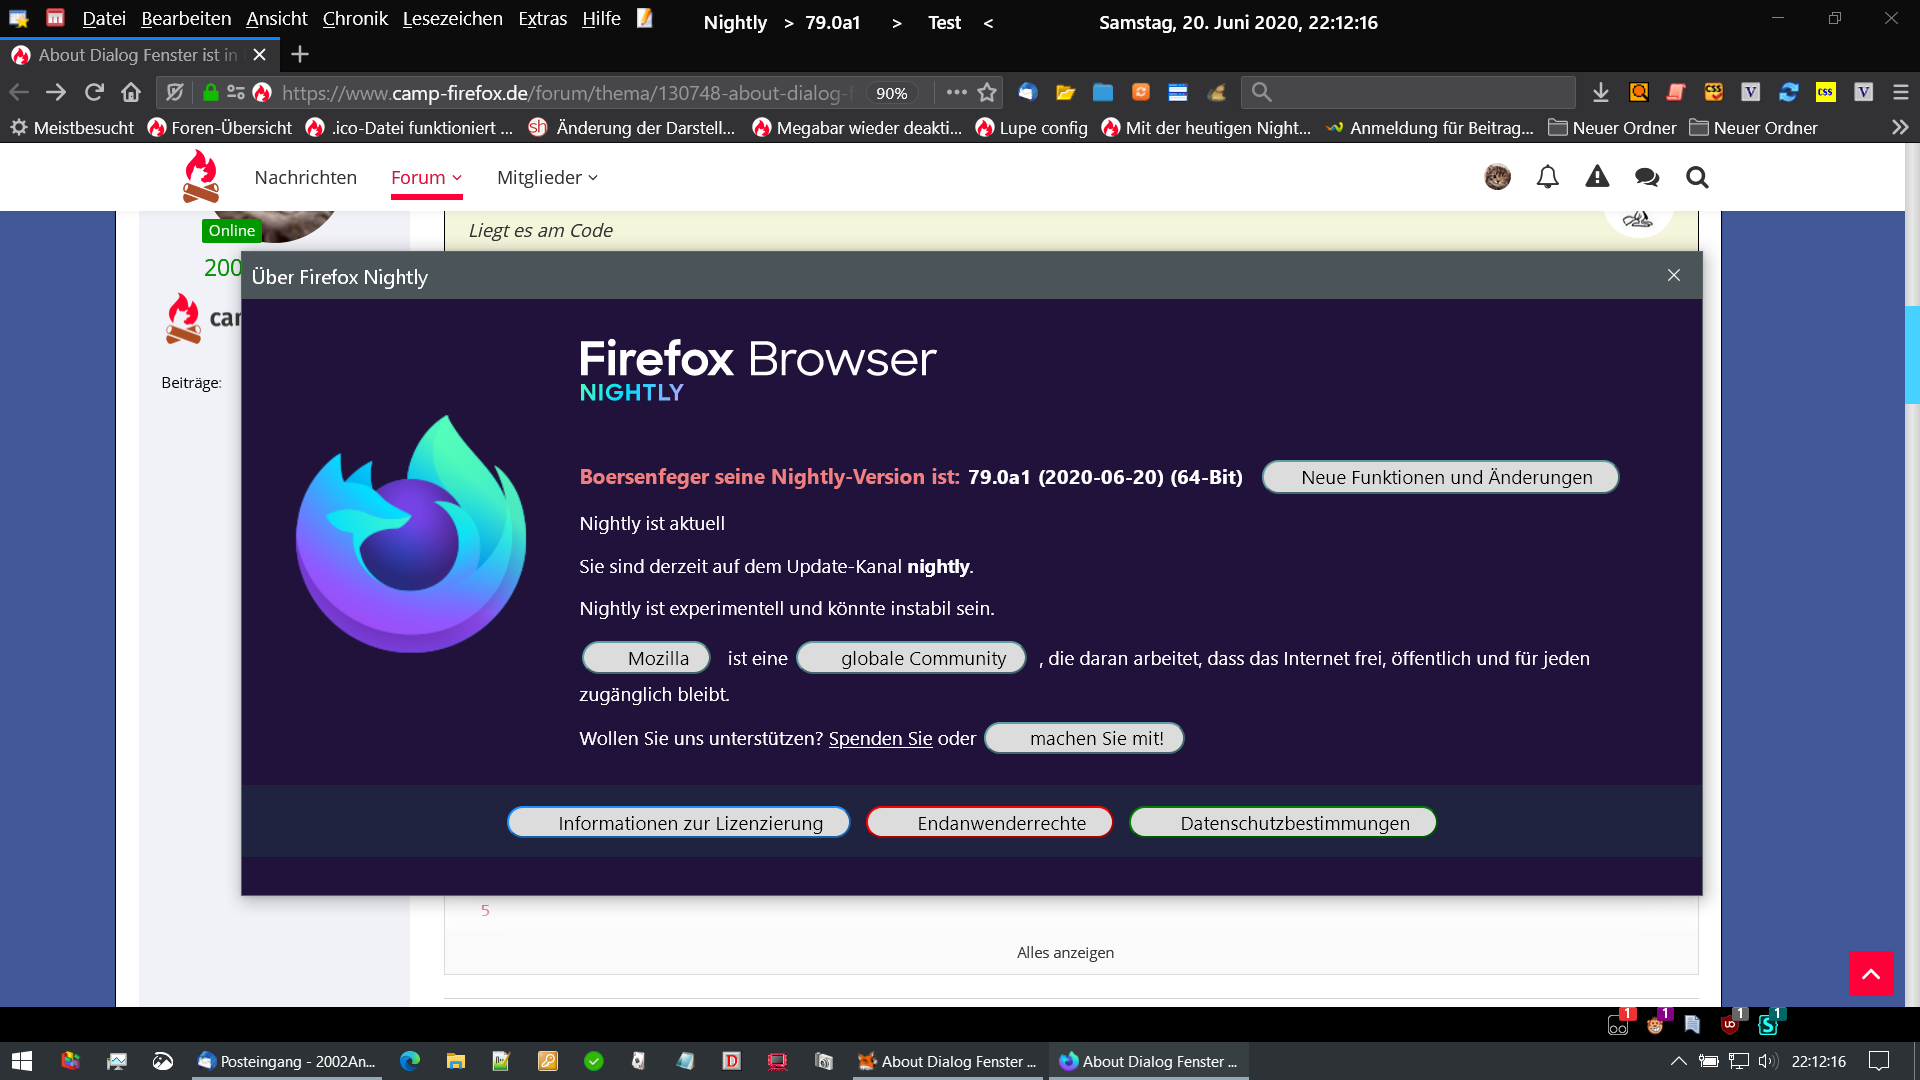Viewport: 1920px width, 1080px height.
Task: Show more bookmarks overflow chevron
Action: pyautogui.click(x=1900, y=127)
